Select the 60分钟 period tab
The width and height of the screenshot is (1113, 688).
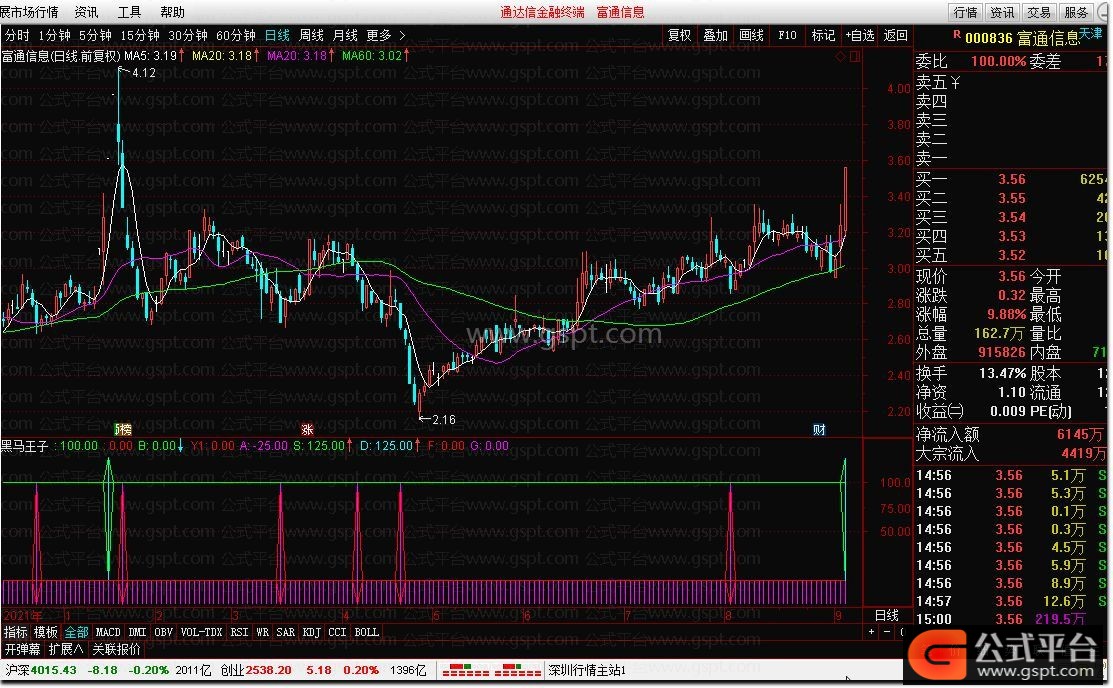(x=236, y=36)
